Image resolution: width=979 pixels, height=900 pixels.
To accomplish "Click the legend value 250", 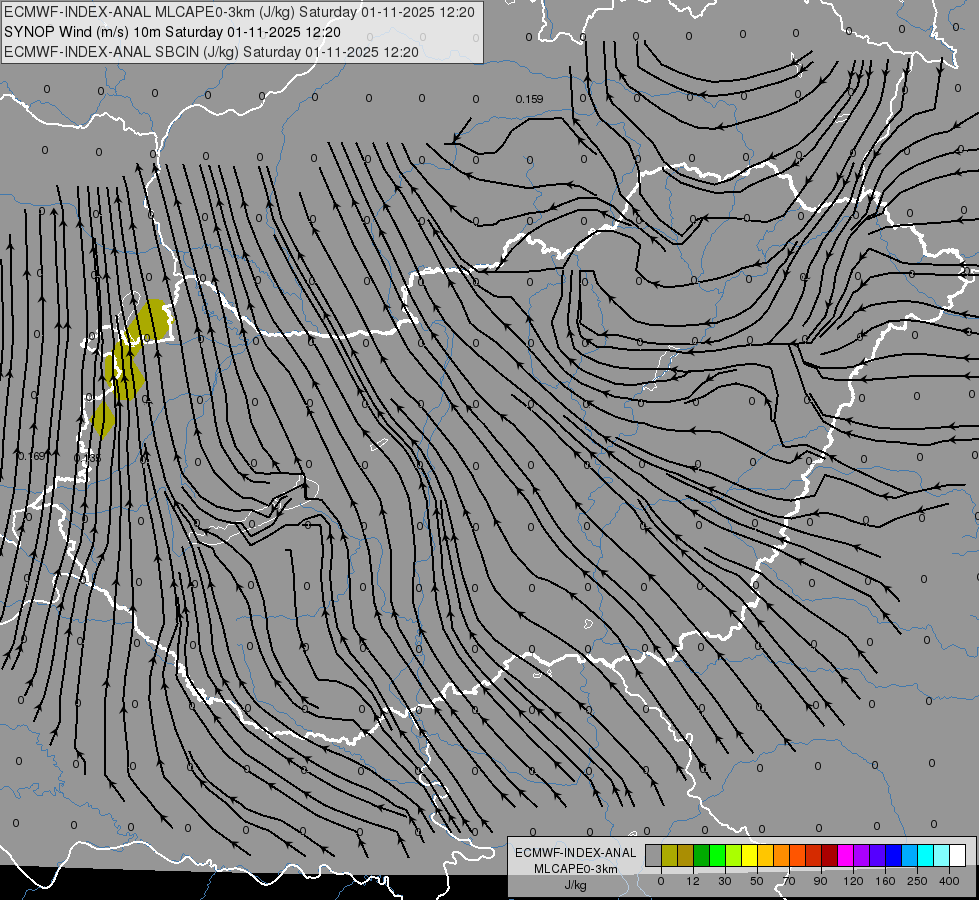I will [x=917, y=881].
